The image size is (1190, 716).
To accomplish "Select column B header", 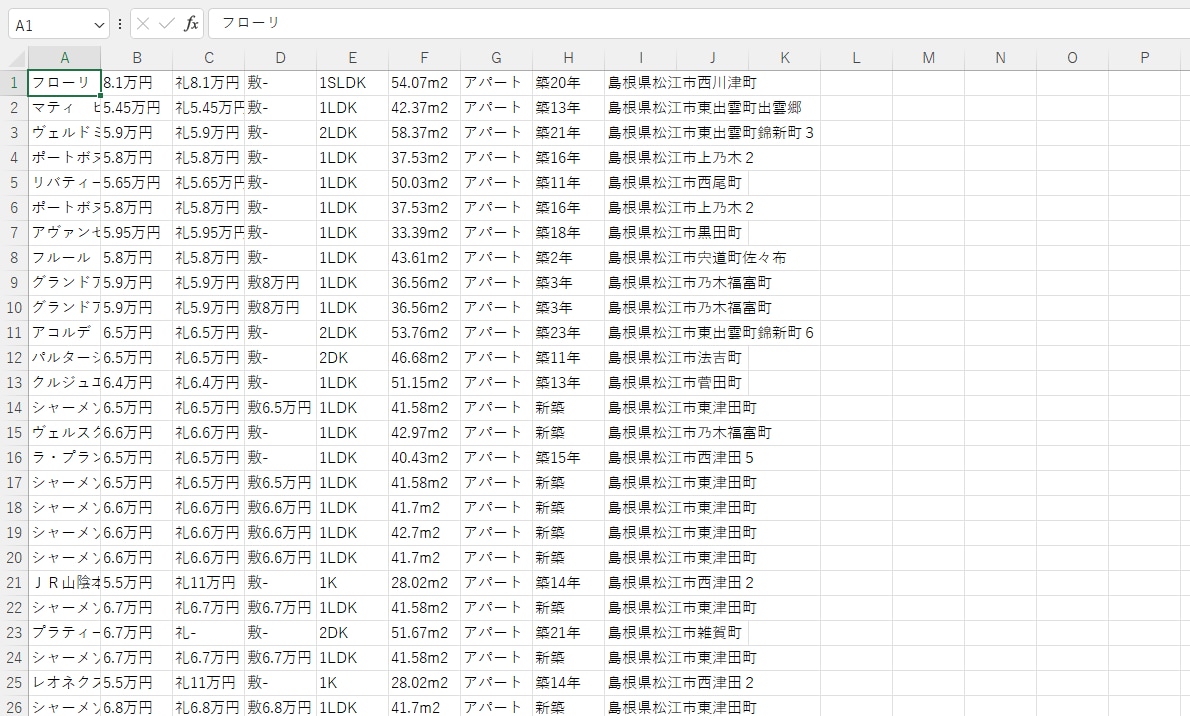I will 137,58.
